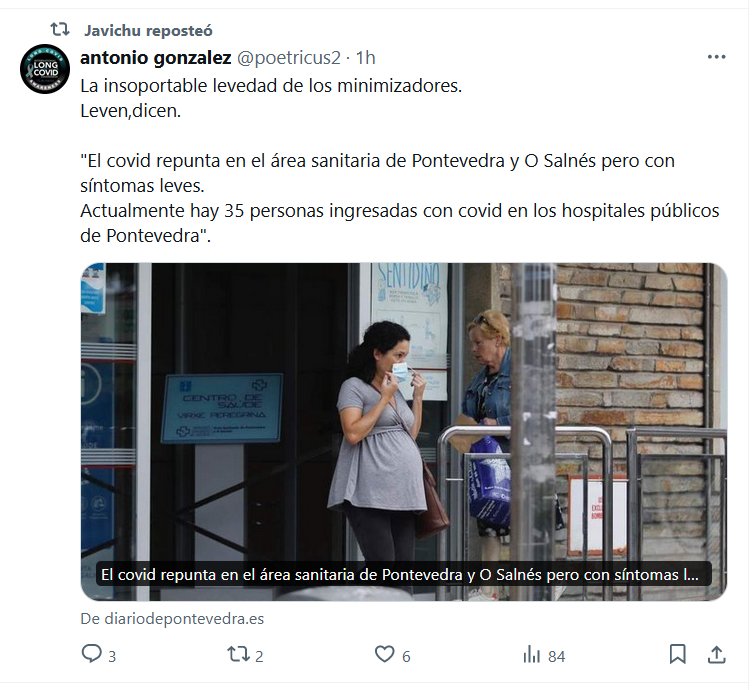This screenshot has height=690, width=756.
Task: Open Javichu reposteó link
Action: [148, 30]
